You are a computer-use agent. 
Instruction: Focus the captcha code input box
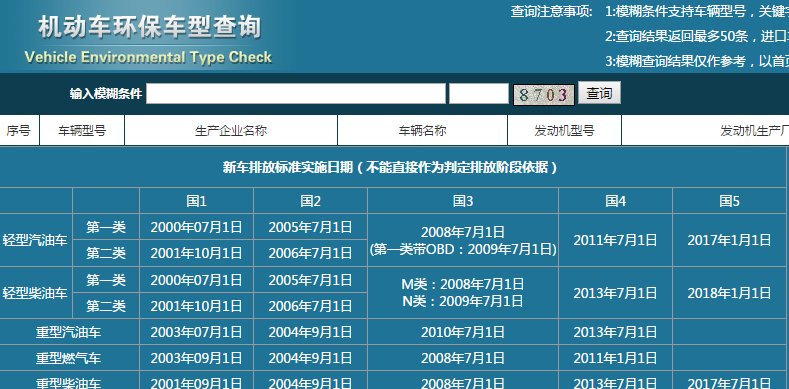479,94
